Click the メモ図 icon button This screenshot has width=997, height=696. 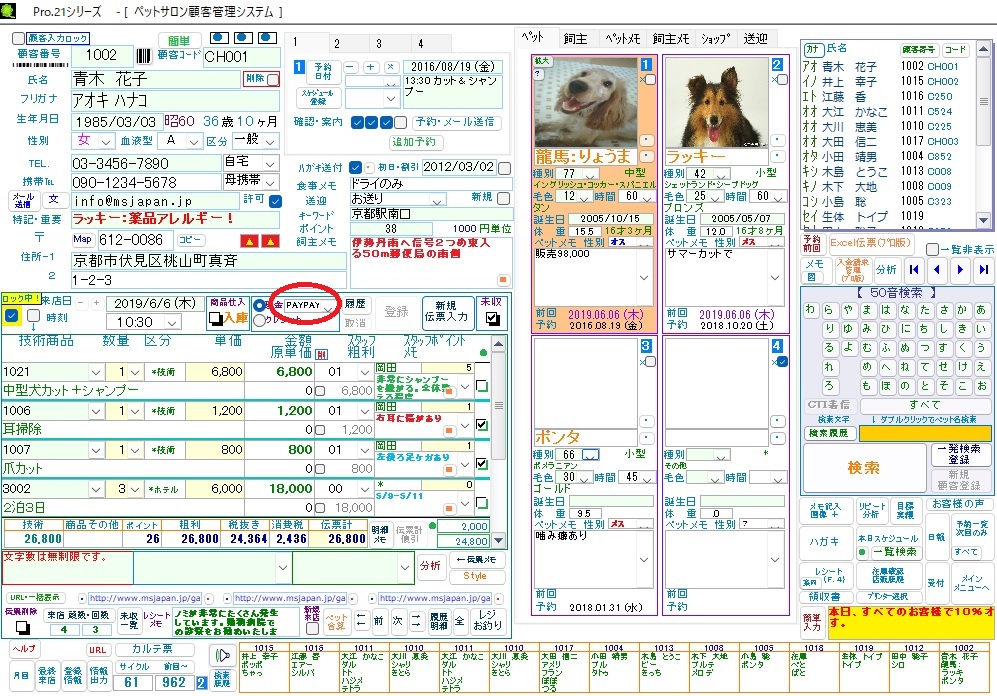pyautogui.click(x=815, y=270)
